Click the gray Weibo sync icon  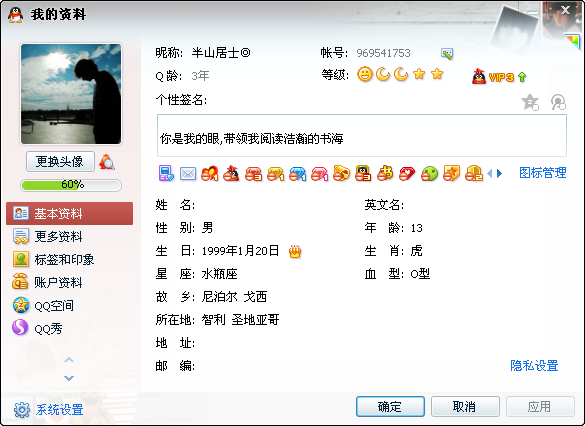pos(558,103)
